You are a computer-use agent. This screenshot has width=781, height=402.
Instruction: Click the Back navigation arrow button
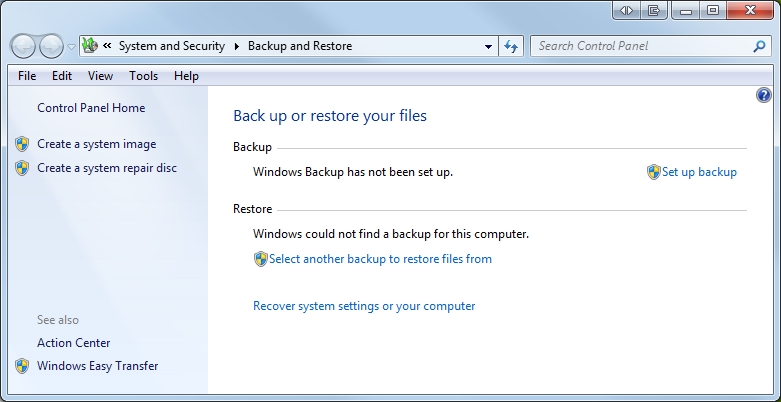(x=23, y=46)
